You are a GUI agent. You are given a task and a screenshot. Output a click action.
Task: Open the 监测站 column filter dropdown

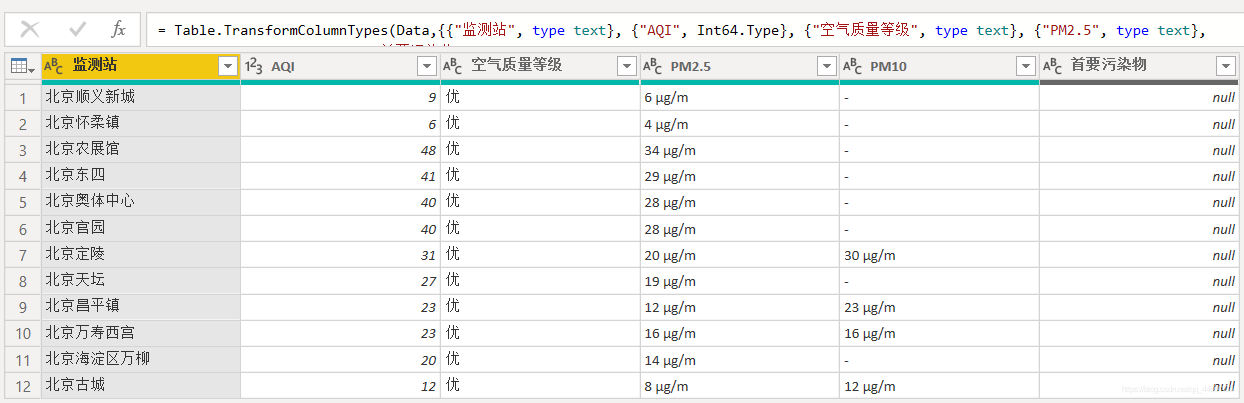click(x=227, y=66)
